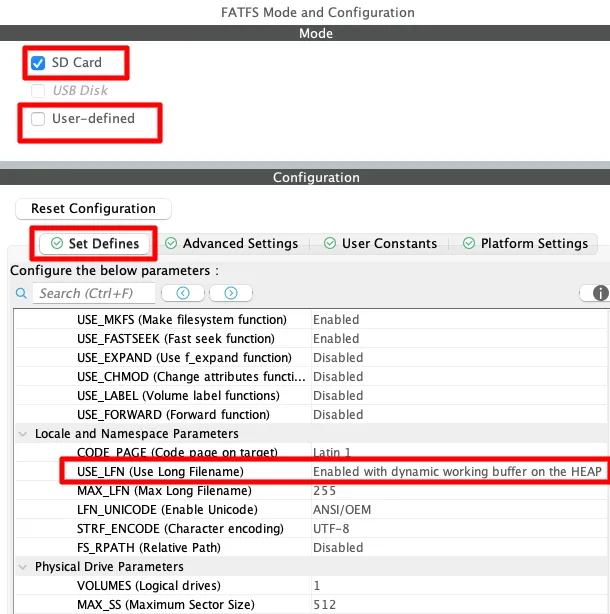This screenshot has width=610, height=614.
Task: Select the USE_FORWARD (Forward function) label
Action: tap(173, 415)
